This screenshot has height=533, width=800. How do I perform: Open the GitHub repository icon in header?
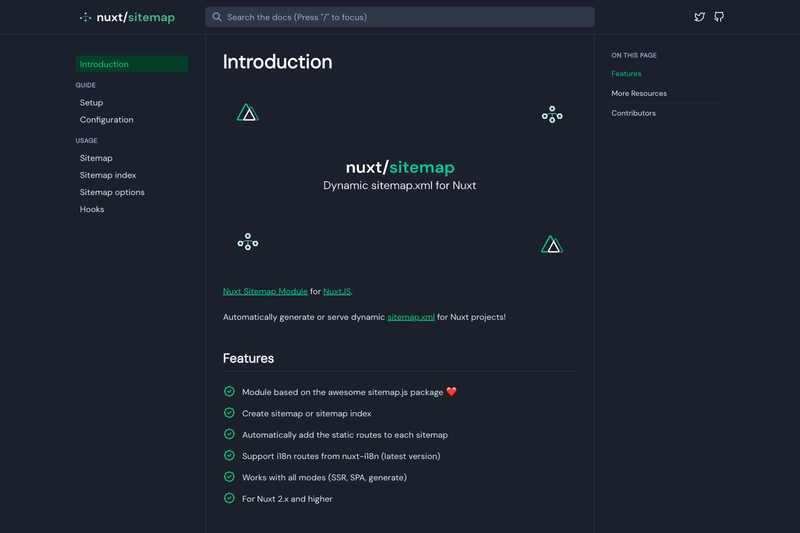click(719, 17)
